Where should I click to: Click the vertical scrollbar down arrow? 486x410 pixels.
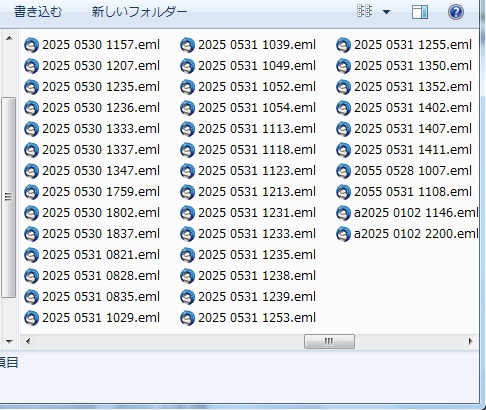(9, 341)
